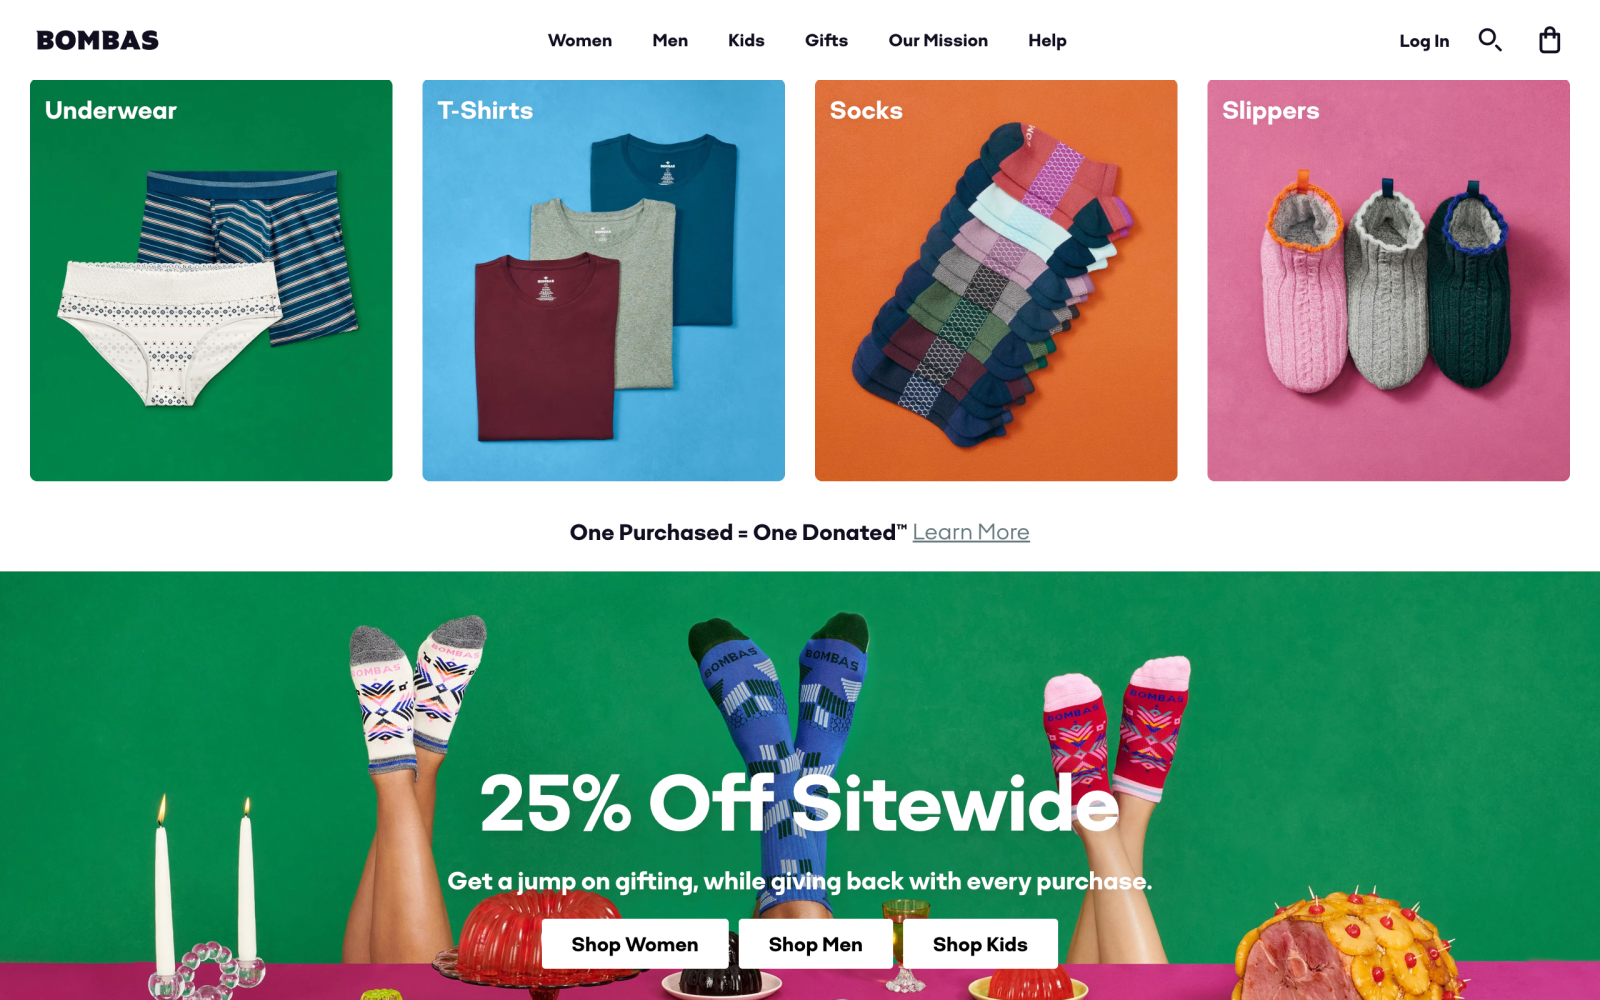Open the Slippers category tile
The image size is (1600, 1000).
tap(1388, 280)
